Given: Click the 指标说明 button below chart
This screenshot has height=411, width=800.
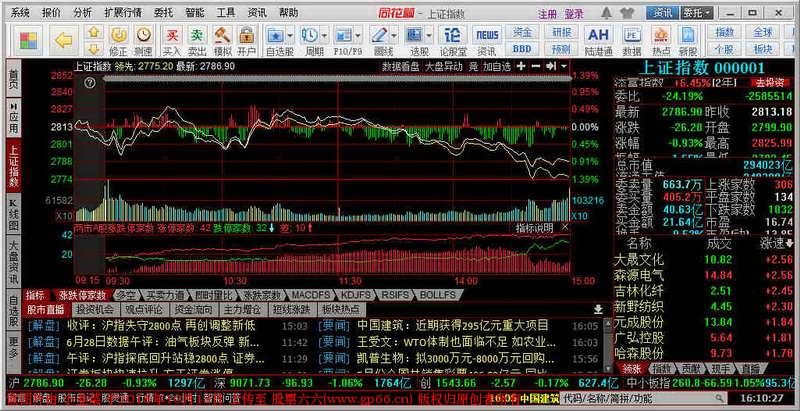Looking at the screenshot, I should click(533, 229).
